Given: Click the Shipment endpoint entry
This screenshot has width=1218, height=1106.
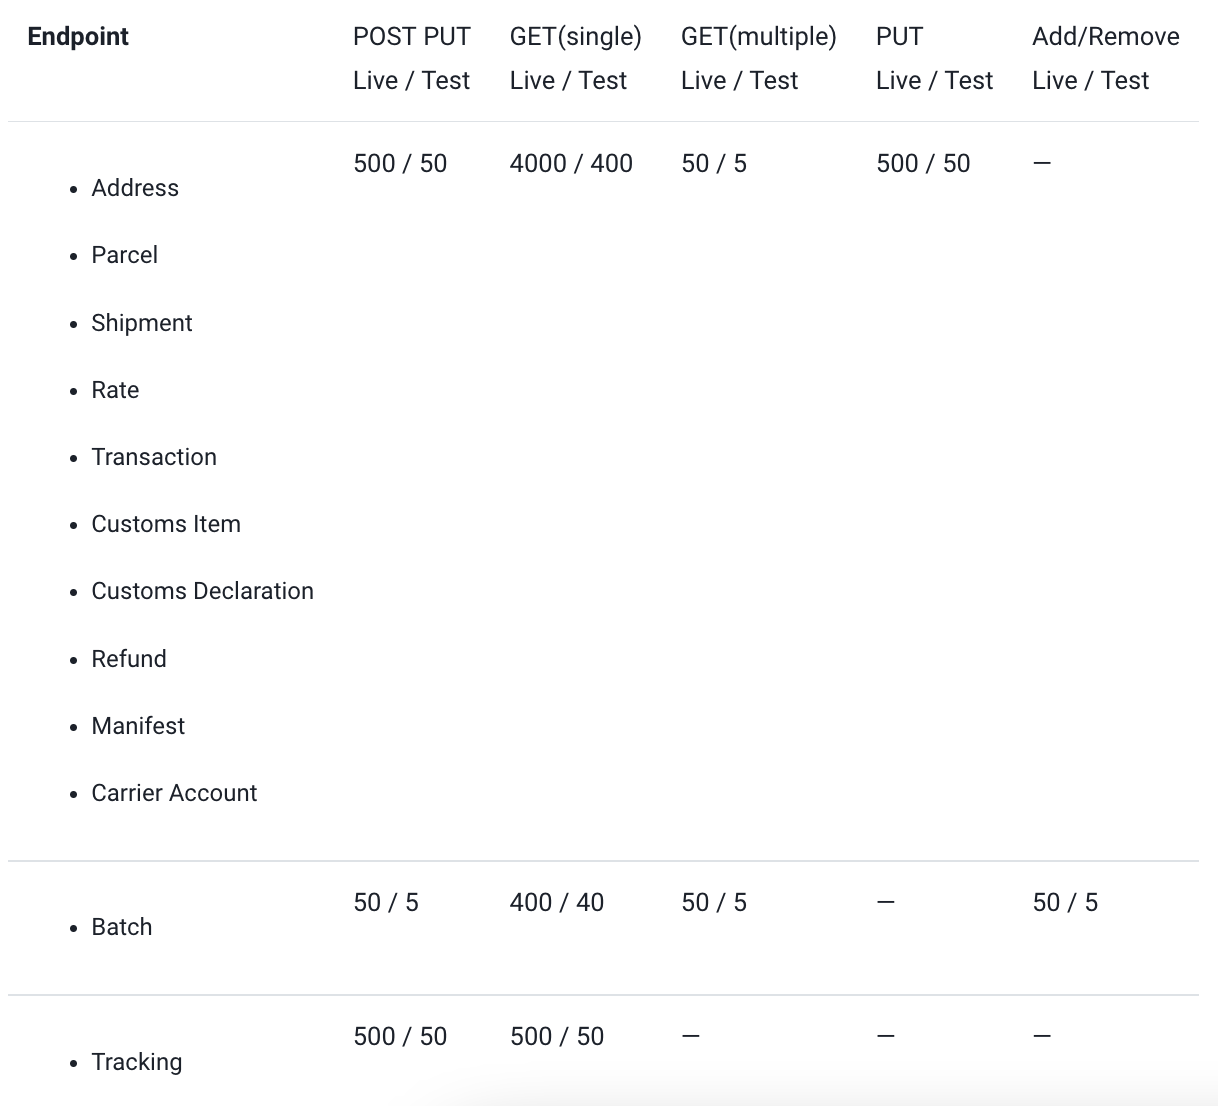Looking at the screenshot, I should 142,323.
